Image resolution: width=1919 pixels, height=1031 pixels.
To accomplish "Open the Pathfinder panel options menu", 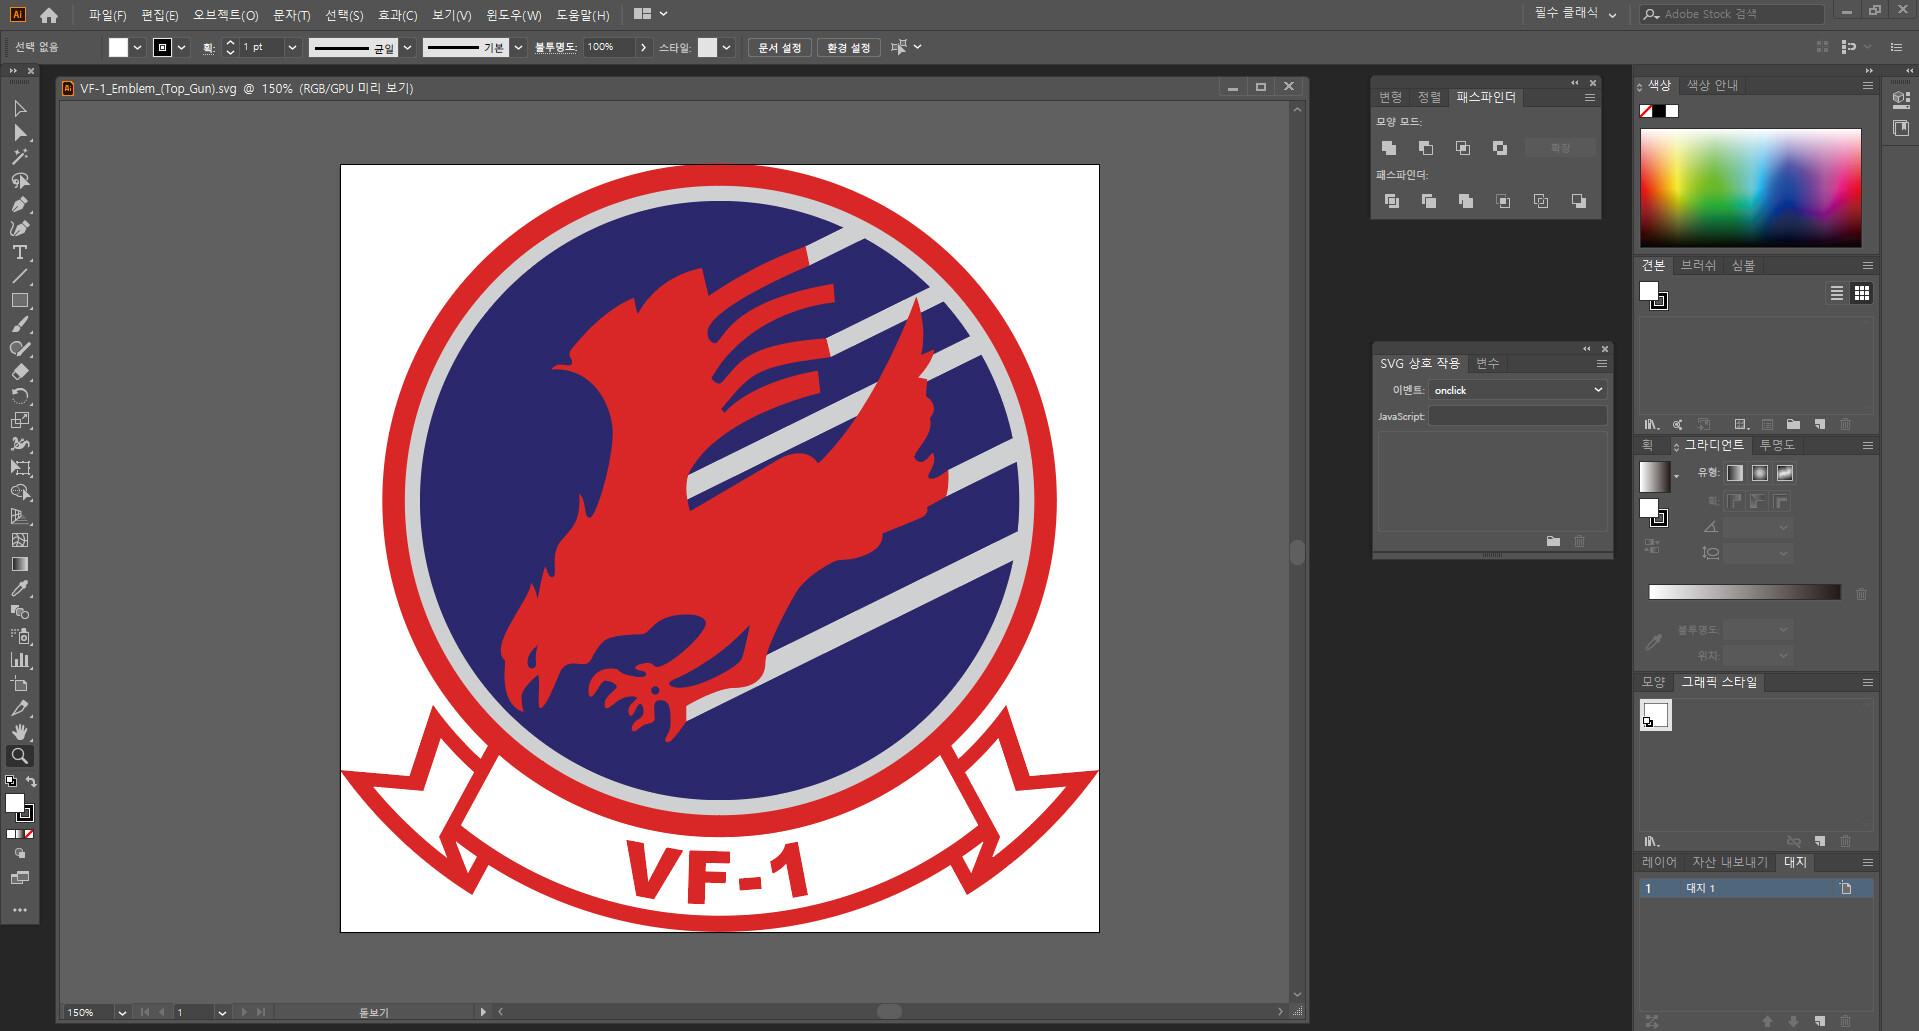I will (x=1590, y=98).
